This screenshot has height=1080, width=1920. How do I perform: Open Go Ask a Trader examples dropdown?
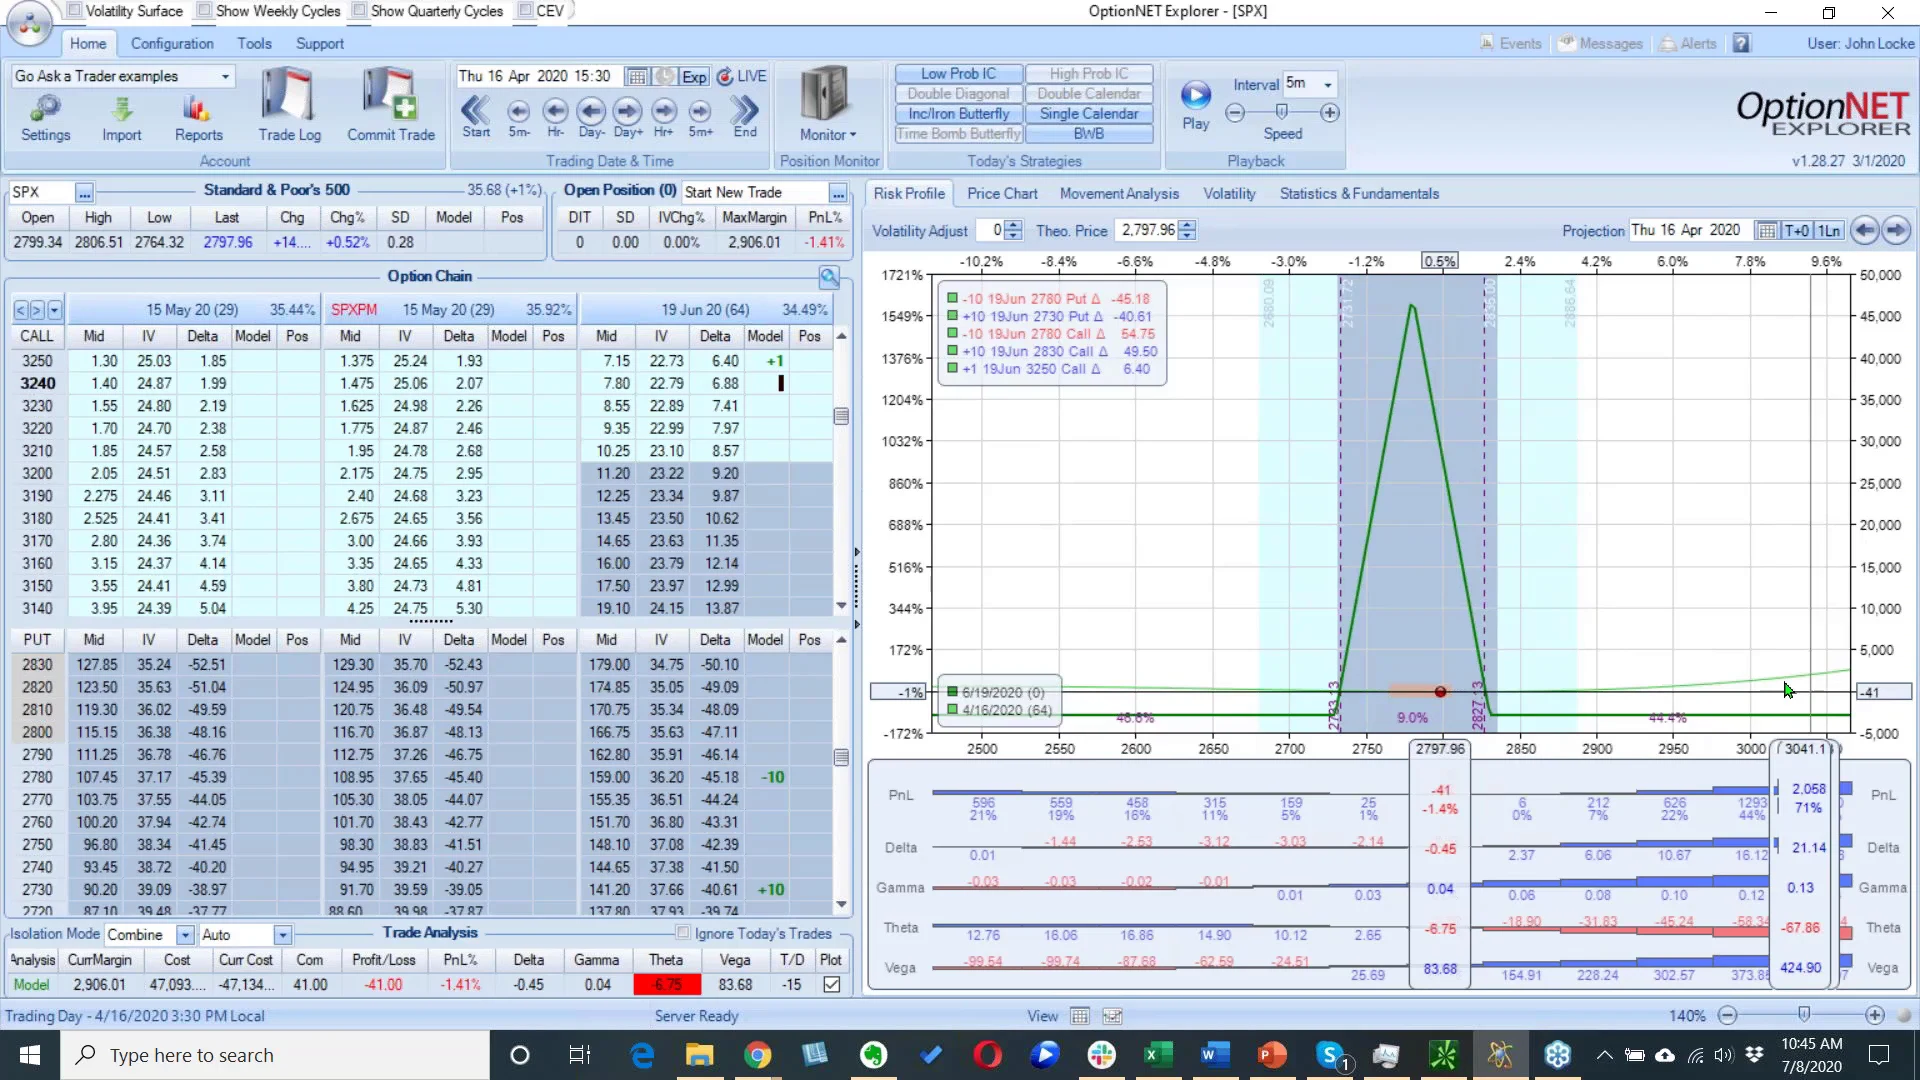pos(226,77)
